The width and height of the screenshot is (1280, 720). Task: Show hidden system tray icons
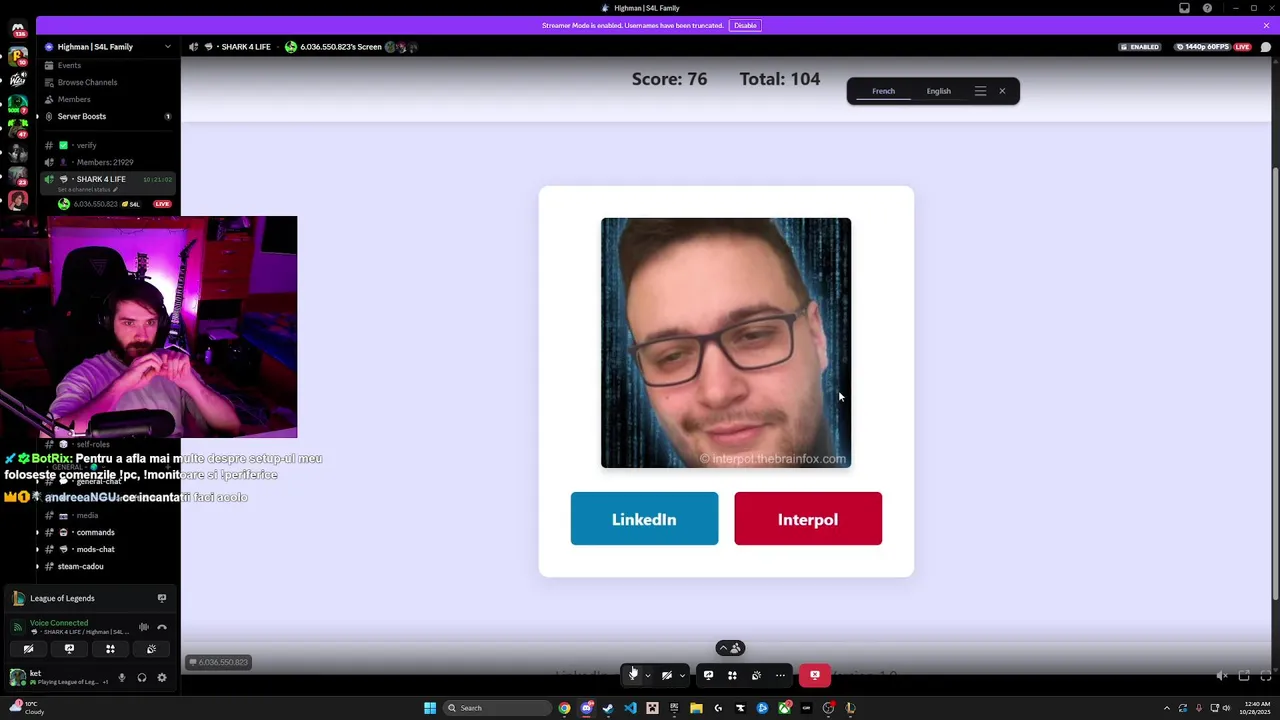pos(1166,708)
